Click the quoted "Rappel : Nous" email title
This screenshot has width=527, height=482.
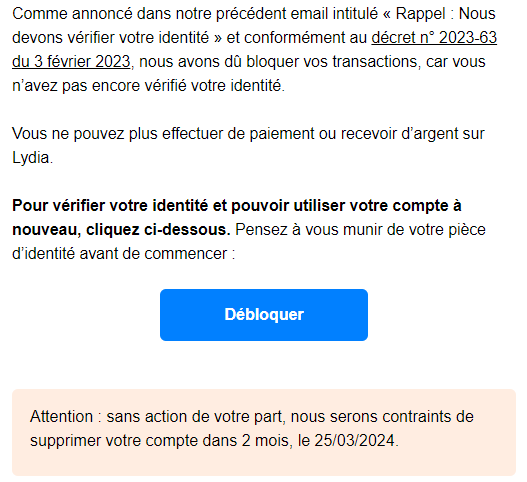point(445,14)
